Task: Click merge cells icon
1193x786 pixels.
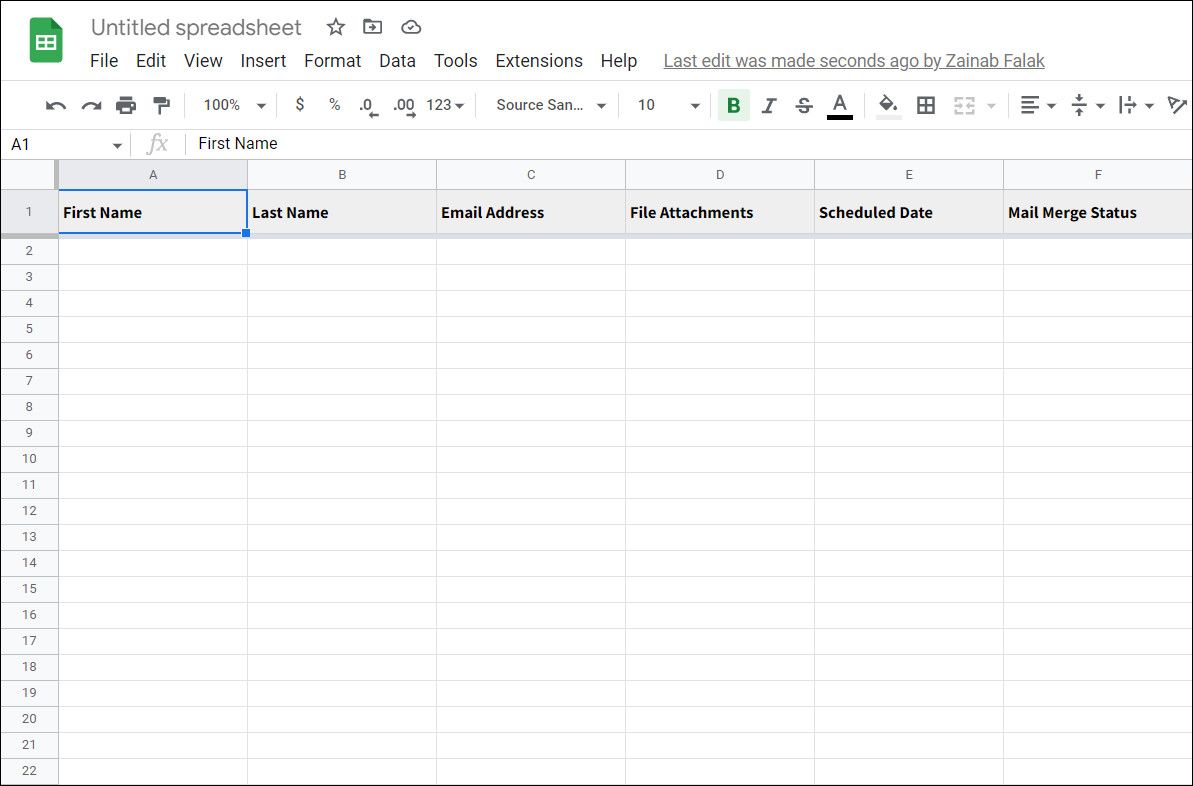Action: (x=964, y=105)
